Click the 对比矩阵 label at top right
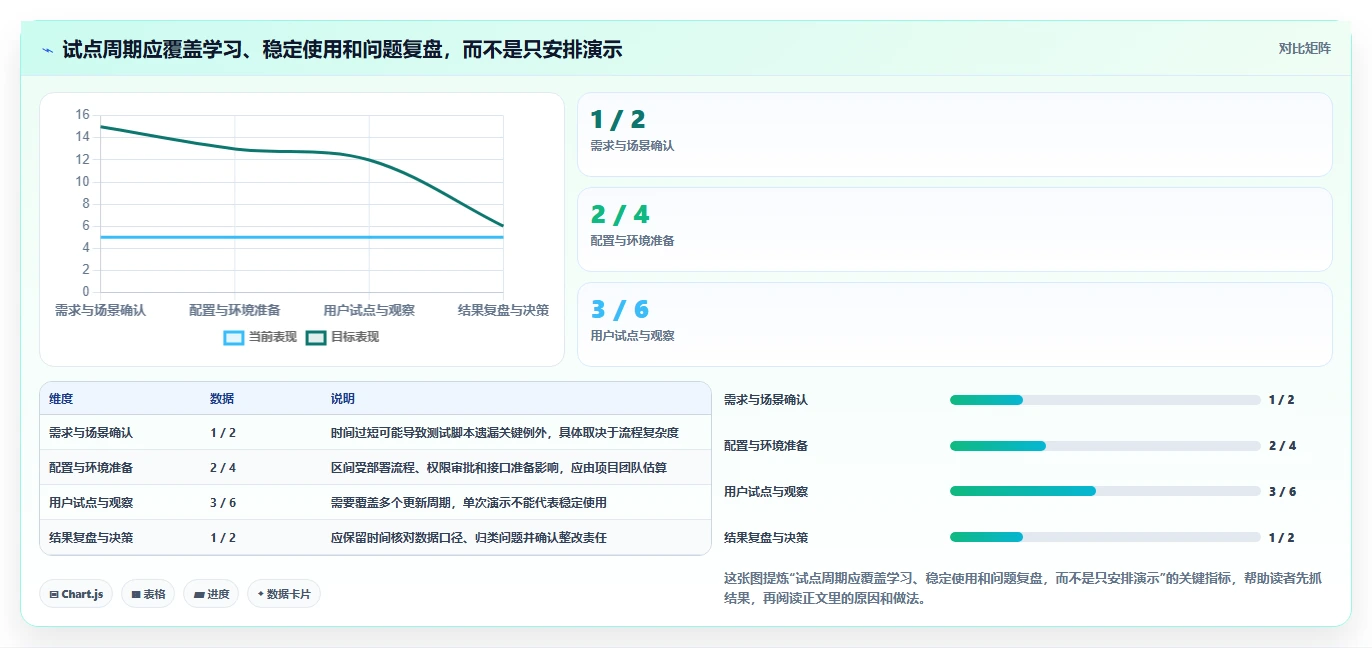The image size is (1372, 648). pyautogui.click(x=1304, y=48)
